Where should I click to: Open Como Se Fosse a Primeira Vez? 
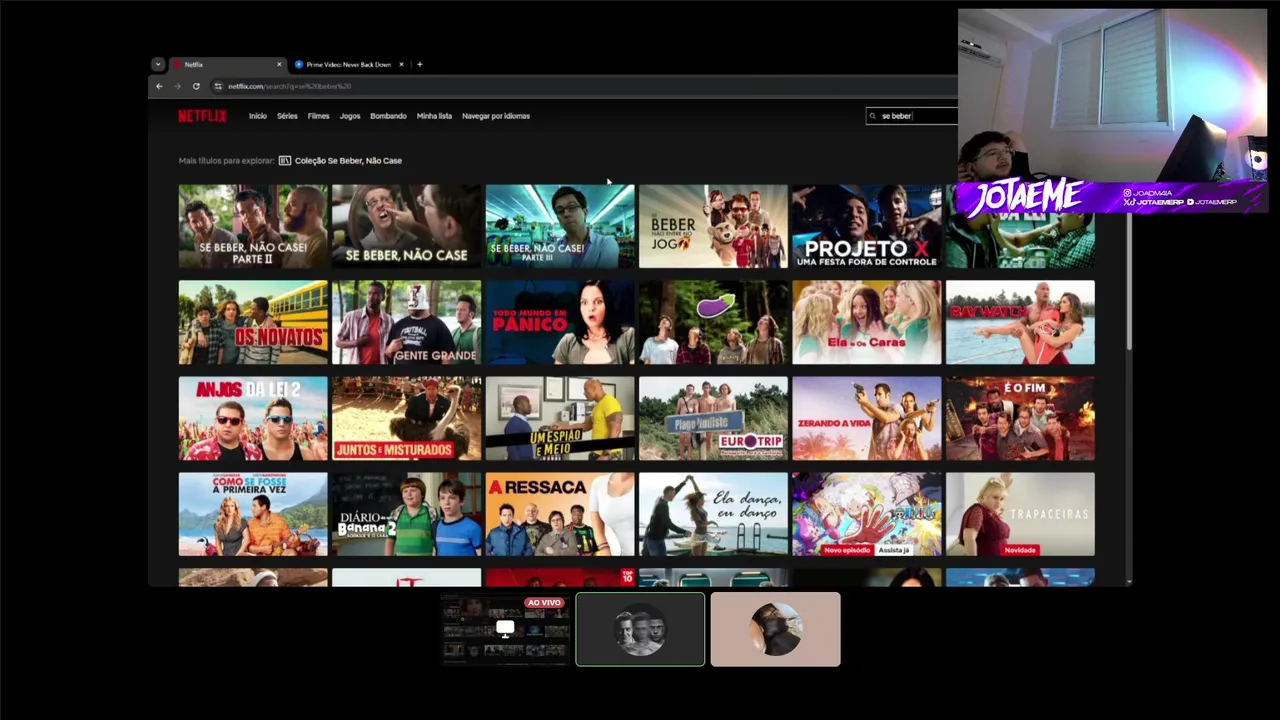click(x=253, y=514)
